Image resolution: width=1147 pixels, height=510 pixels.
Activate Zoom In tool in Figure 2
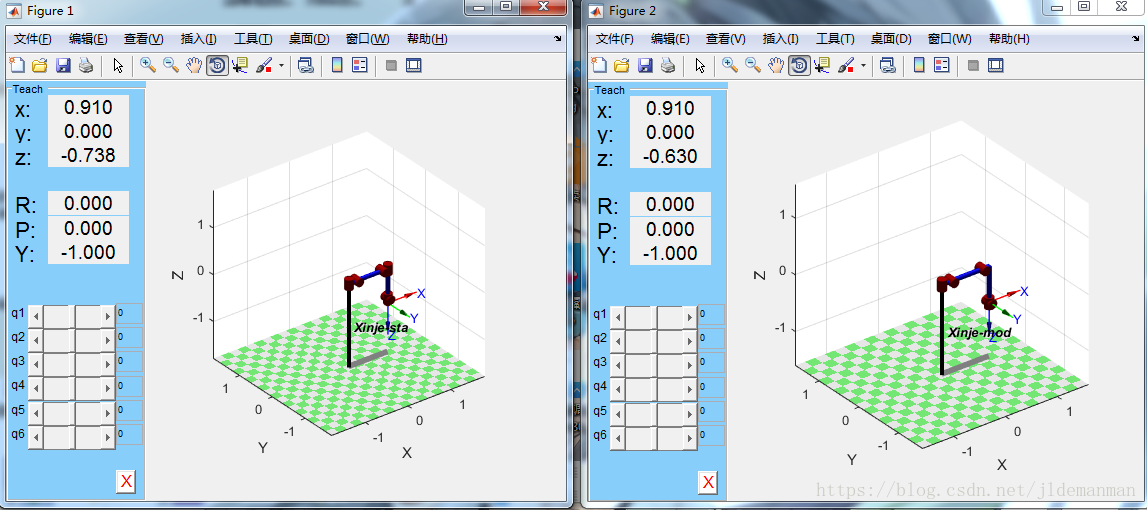click(x=730, y=66)
